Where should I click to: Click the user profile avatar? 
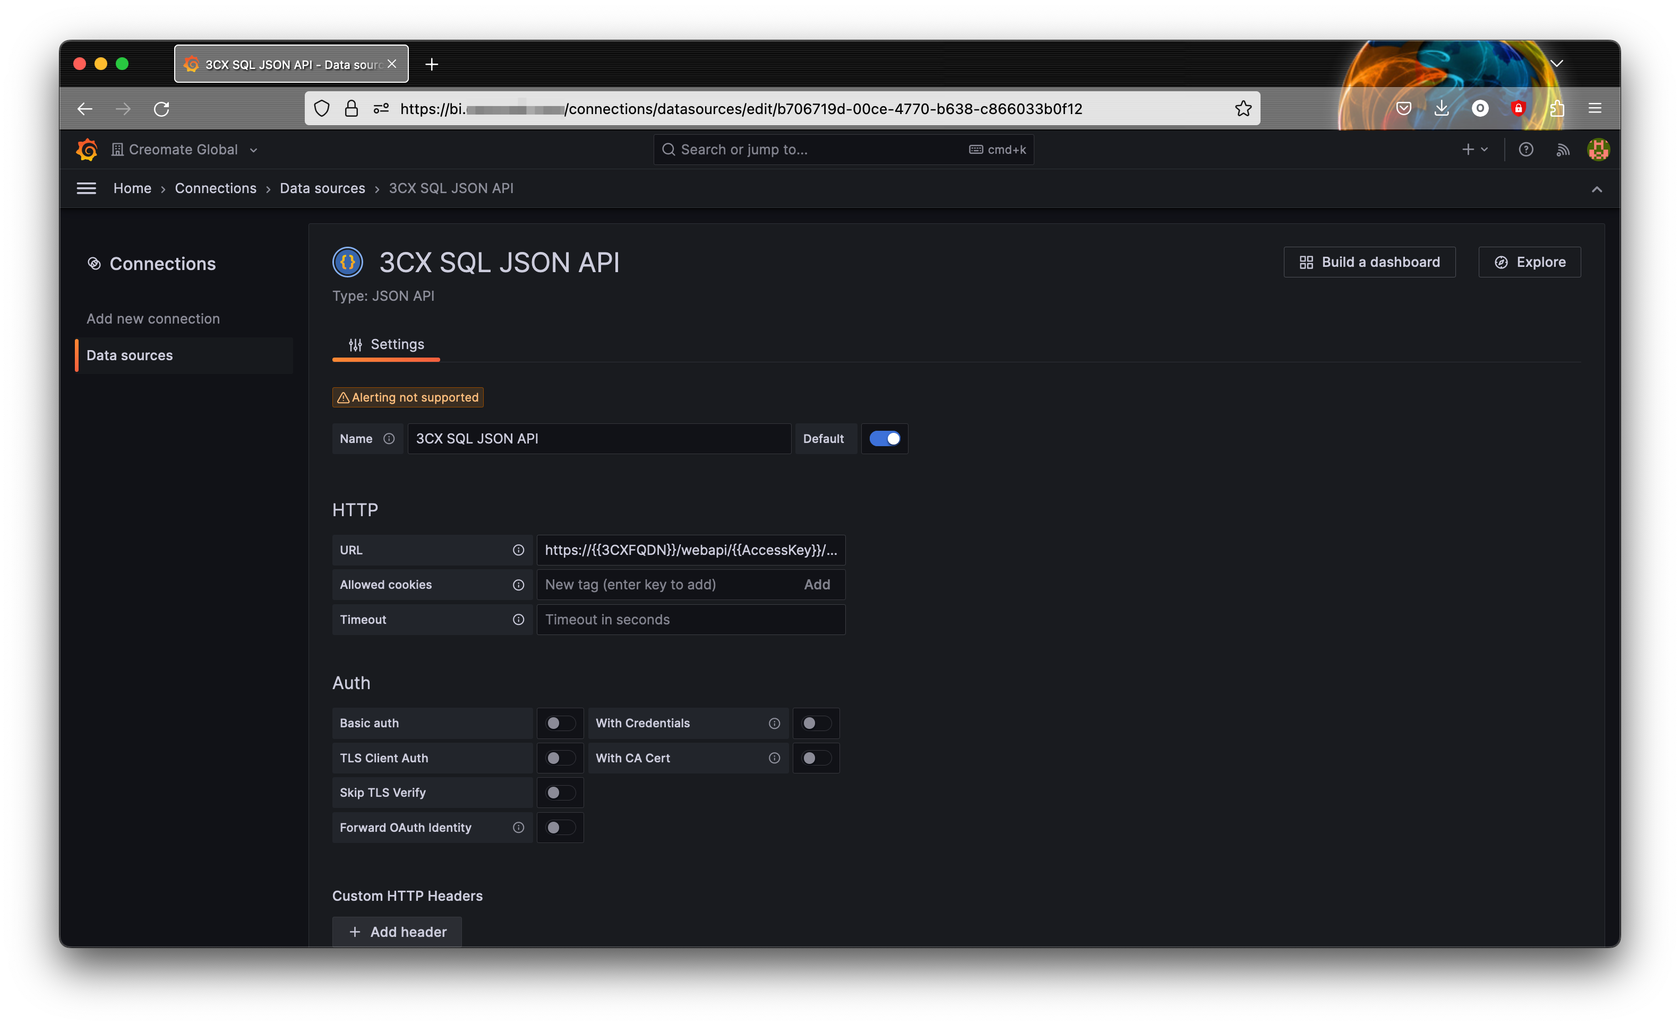(1598, 149)
